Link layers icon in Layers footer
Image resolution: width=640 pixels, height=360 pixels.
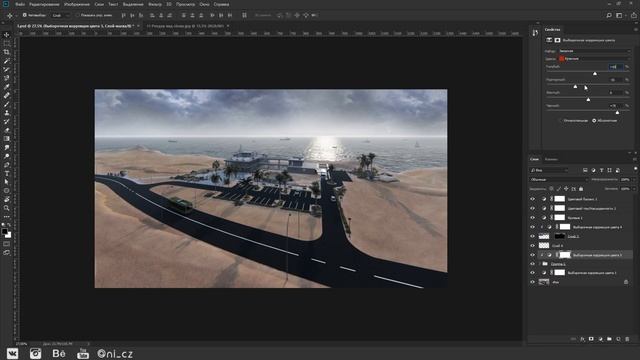(573, 339)
